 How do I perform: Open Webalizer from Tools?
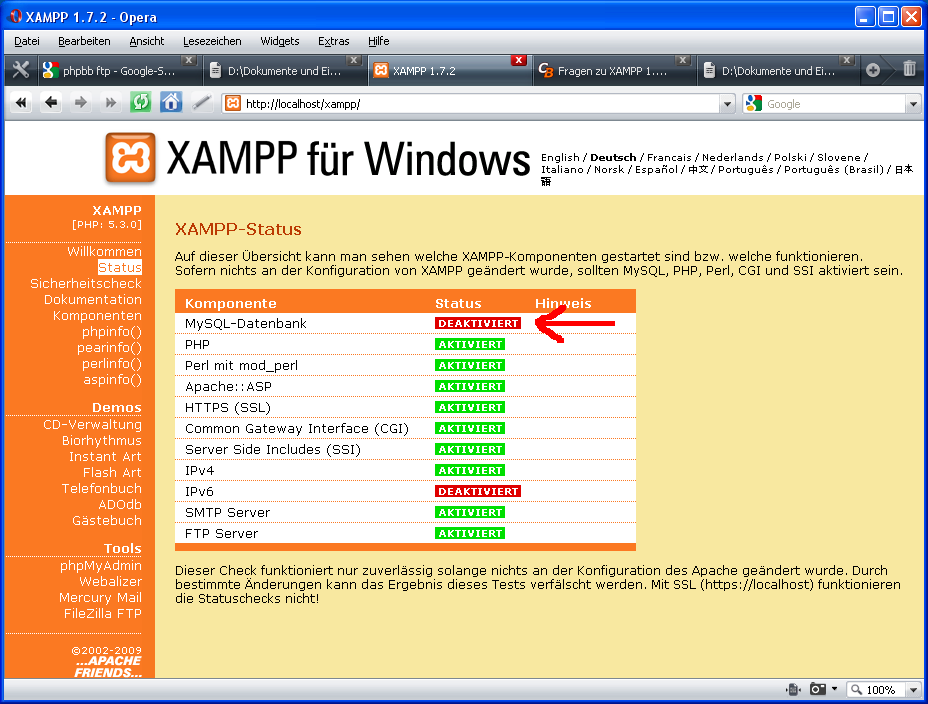(111, 582)
